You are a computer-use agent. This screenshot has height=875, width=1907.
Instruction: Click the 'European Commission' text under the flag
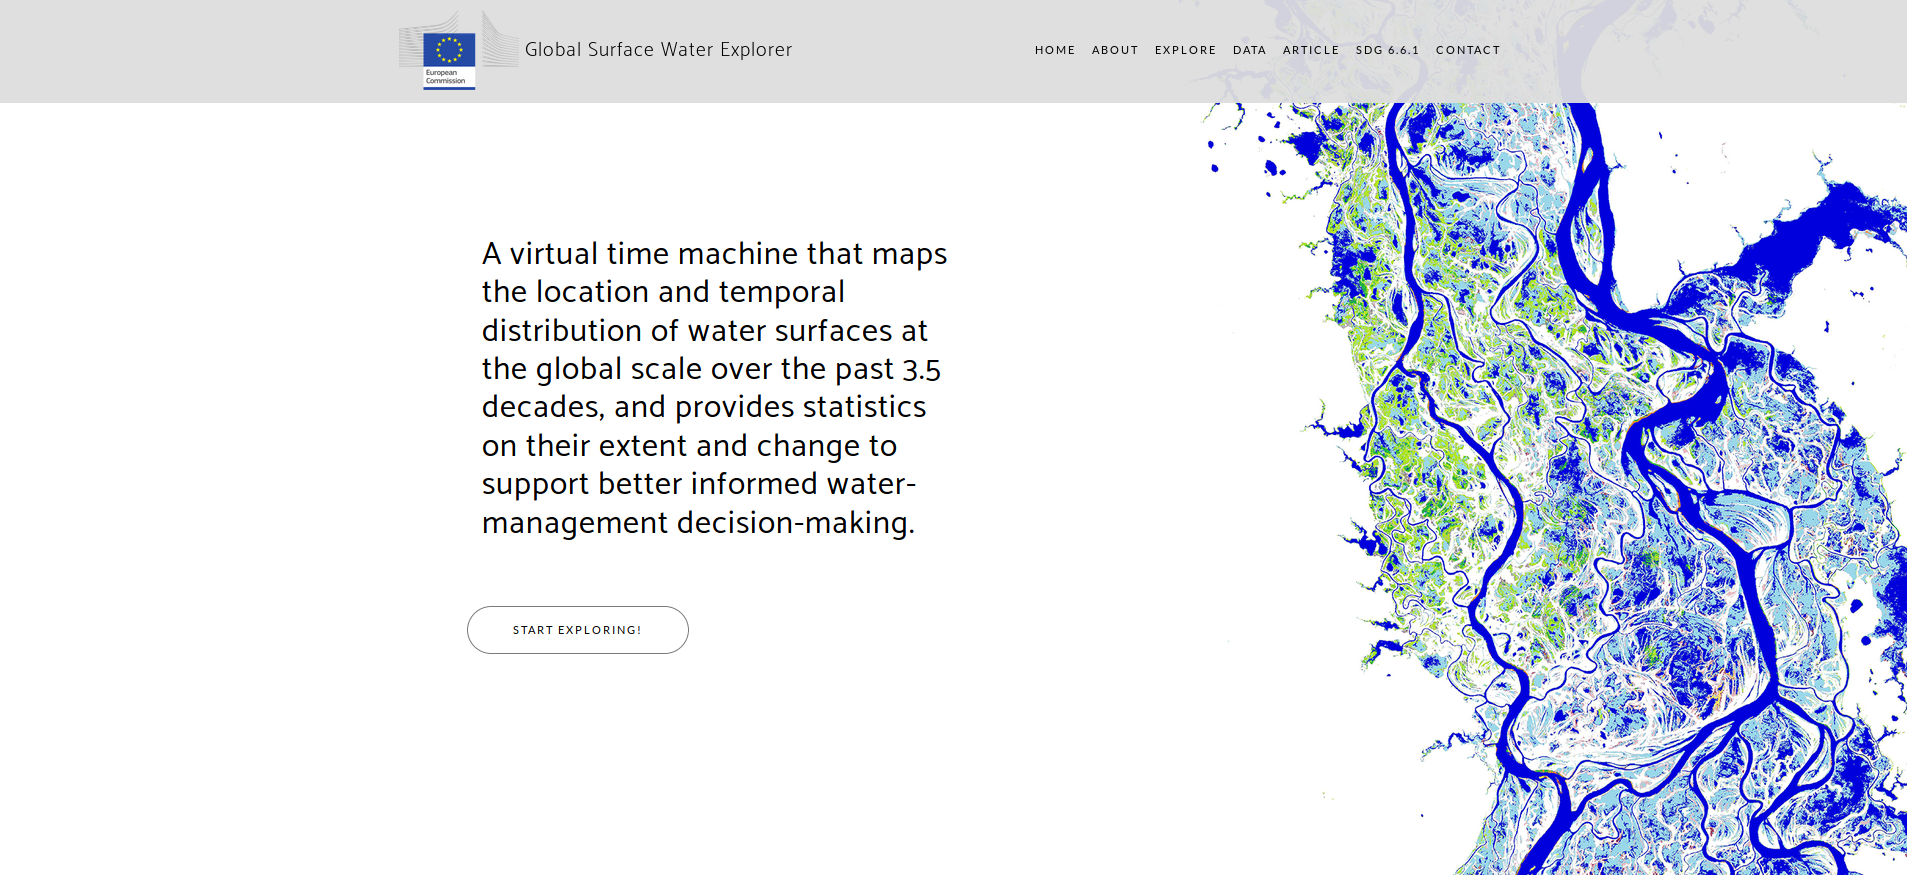[x=446, y=77]
